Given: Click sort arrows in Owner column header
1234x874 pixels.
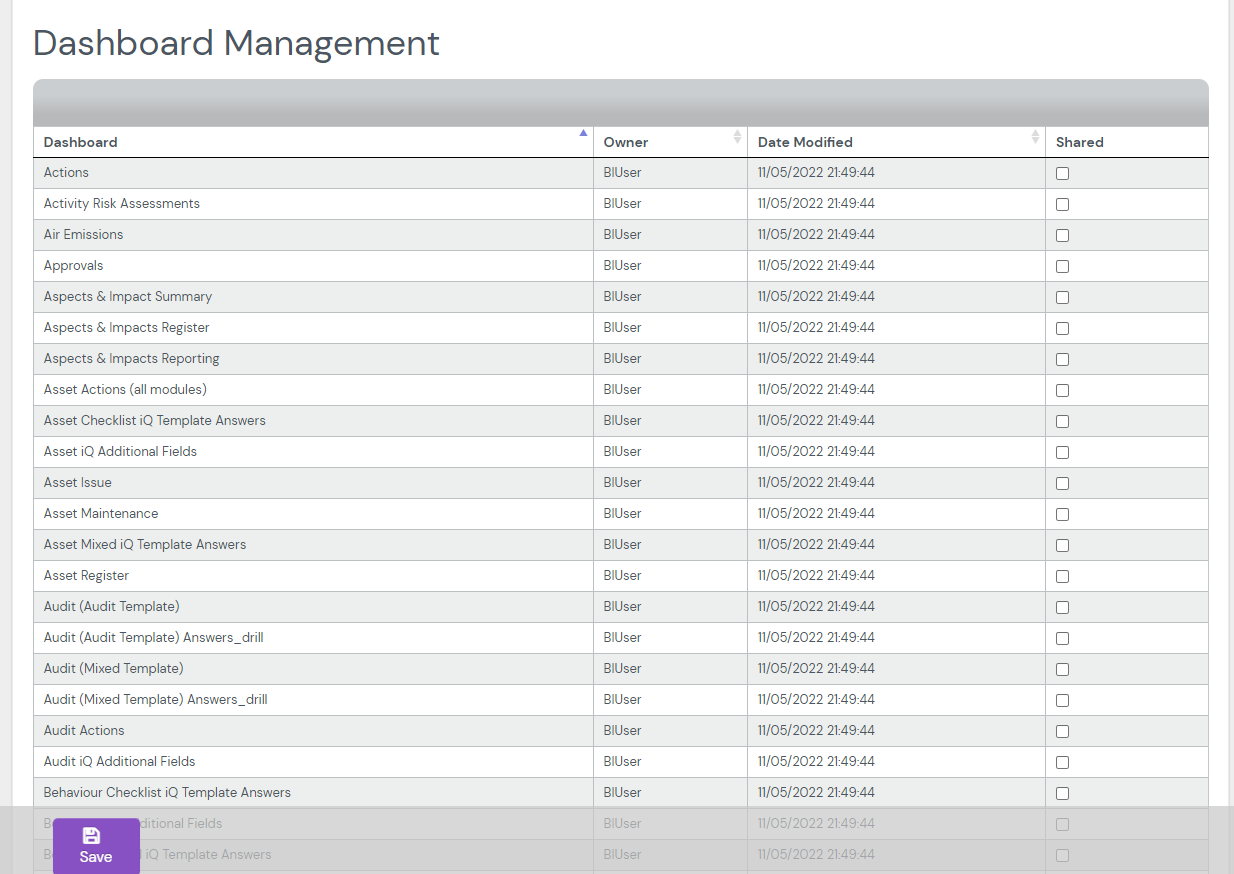Looking at the screenshot, I should (x=737, y=137).
